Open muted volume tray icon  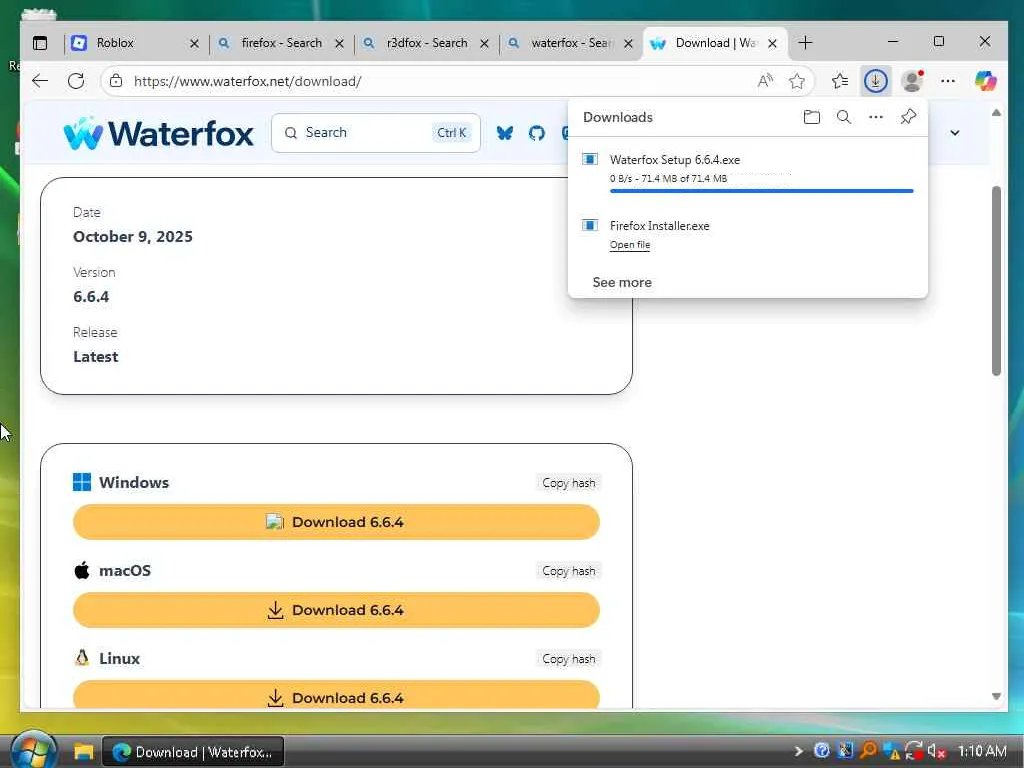tap(936, 752)
